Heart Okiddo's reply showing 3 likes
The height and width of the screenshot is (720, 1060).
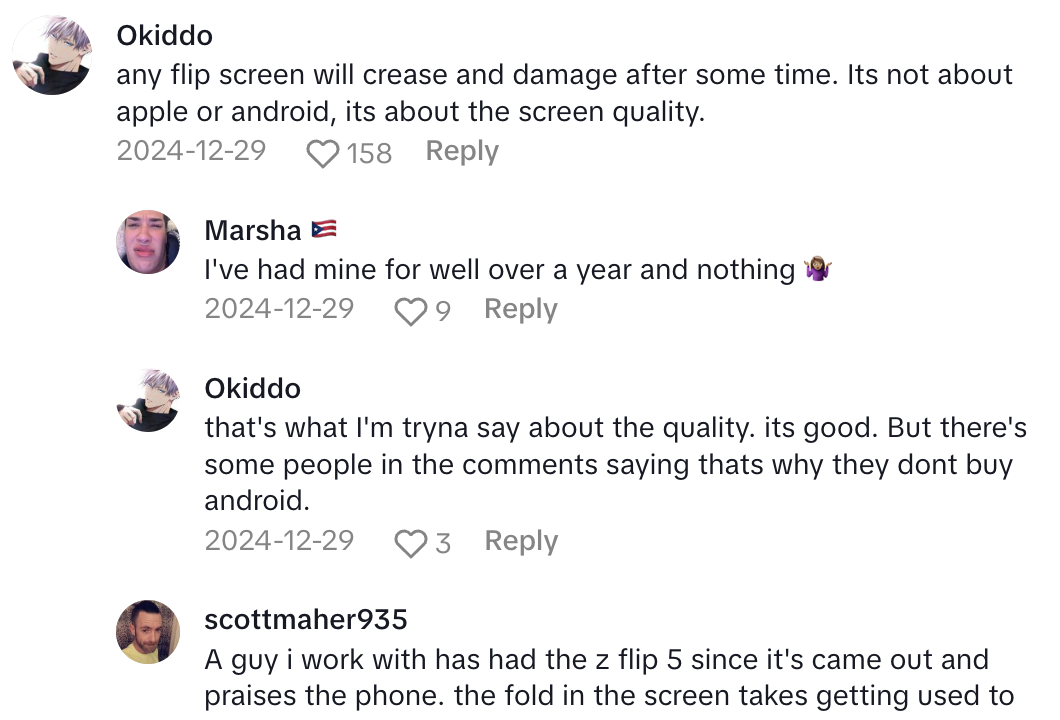(410, 544)
